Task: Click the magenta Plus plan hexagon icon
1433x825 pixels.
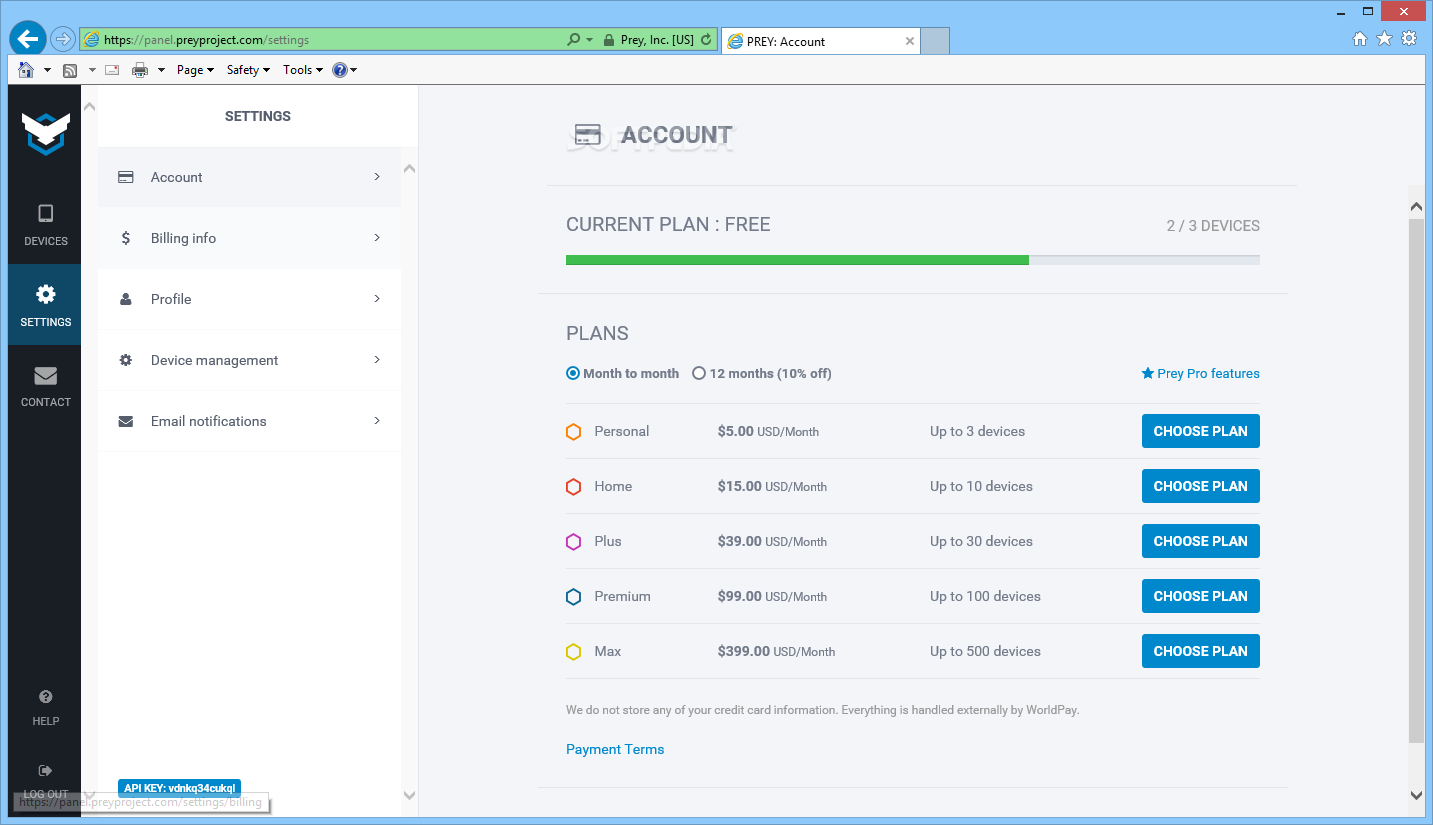Action: pyautogui.click(x=573, y=542)
